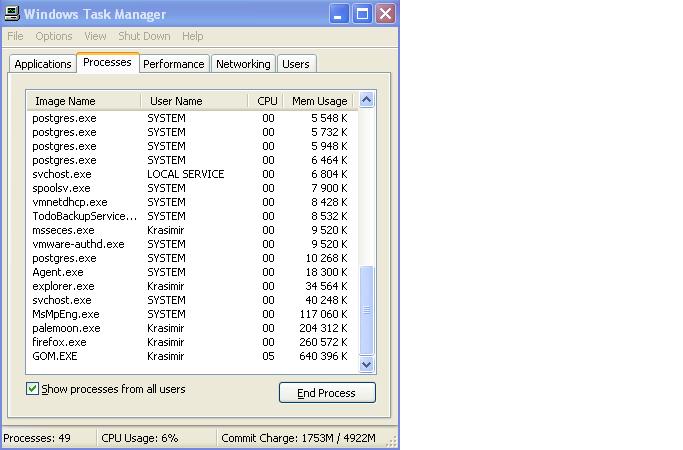Maximize the Task Manager window

(x=361, y=14)
